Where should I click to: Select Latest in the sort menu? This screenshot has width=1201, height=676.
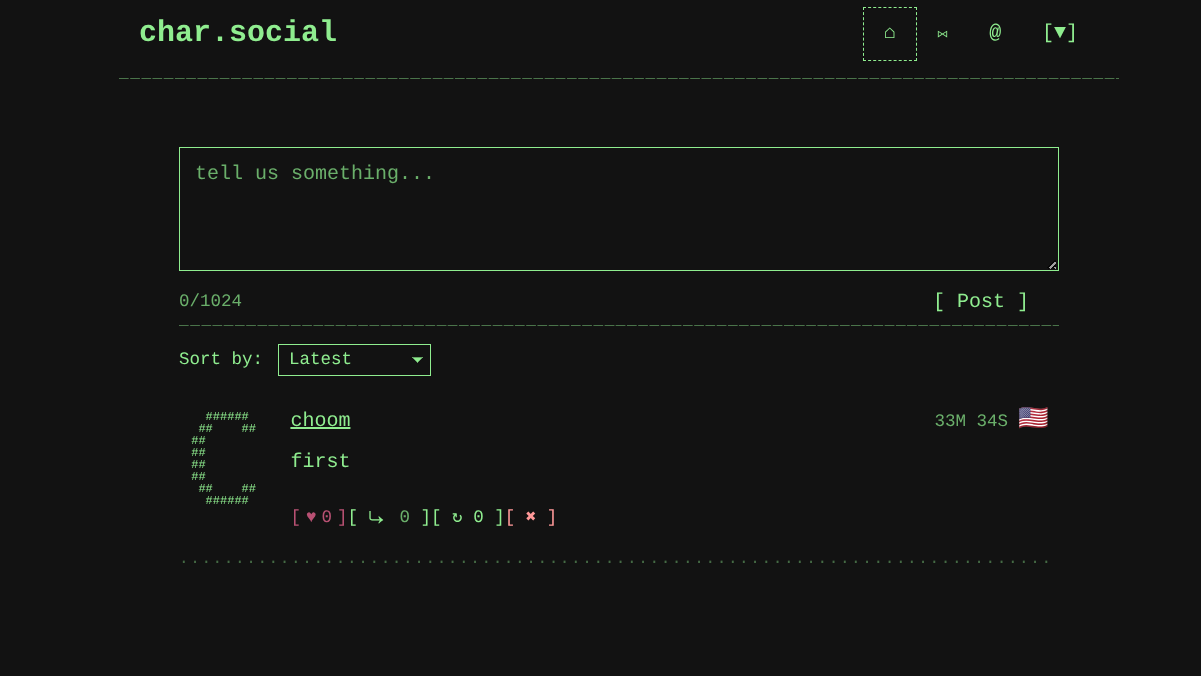(330, 360)
